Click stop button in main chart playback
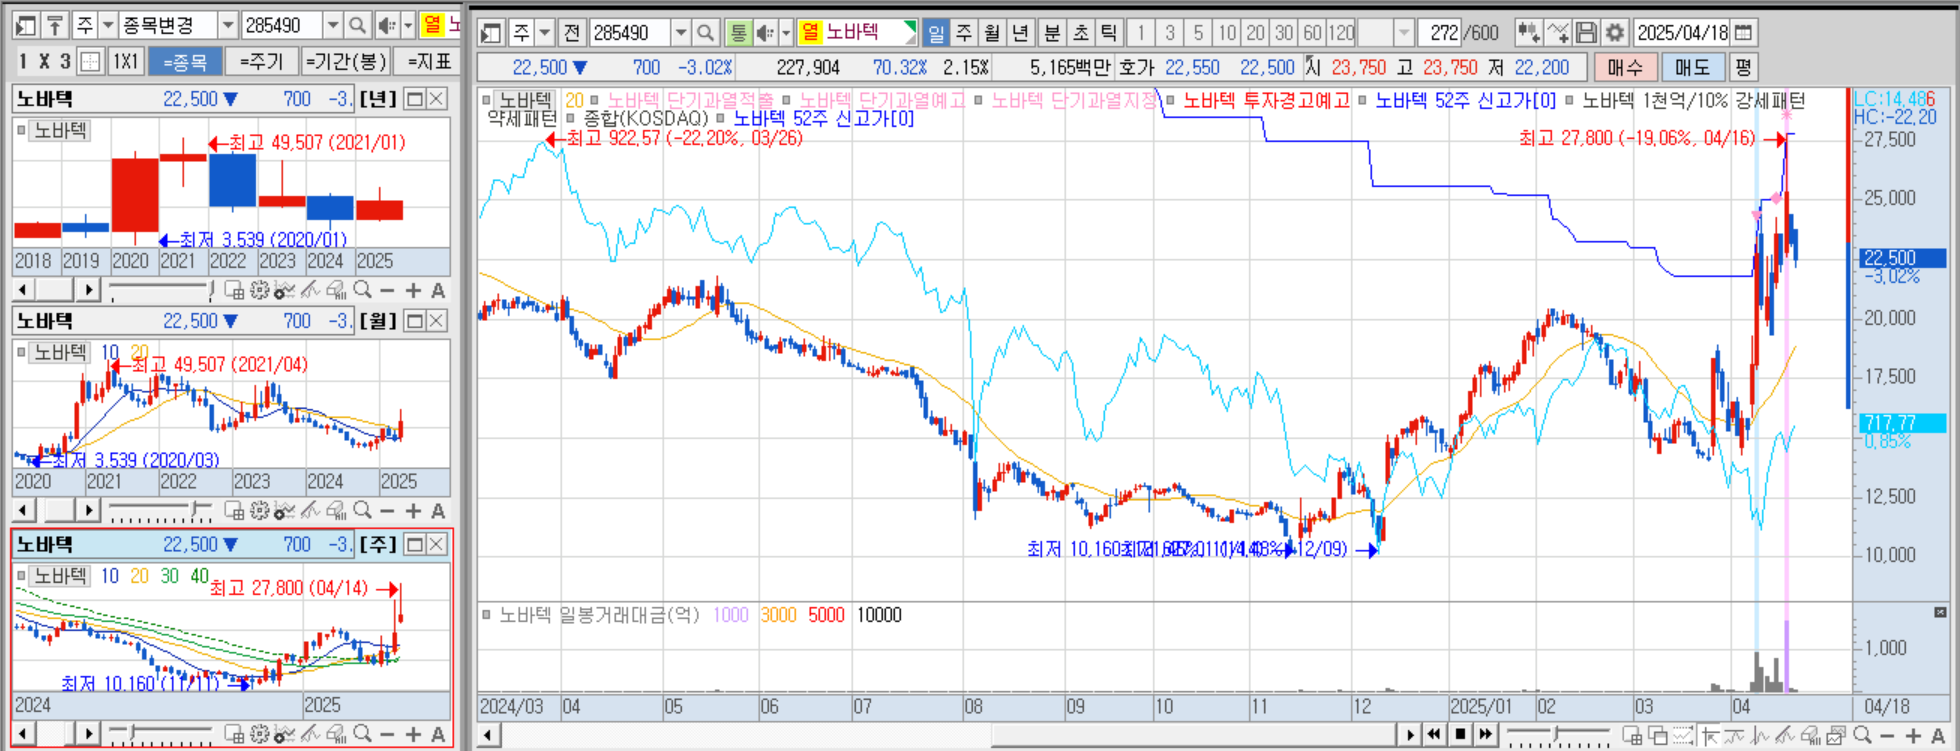 pyautogui.click(x=1460, y=735)
